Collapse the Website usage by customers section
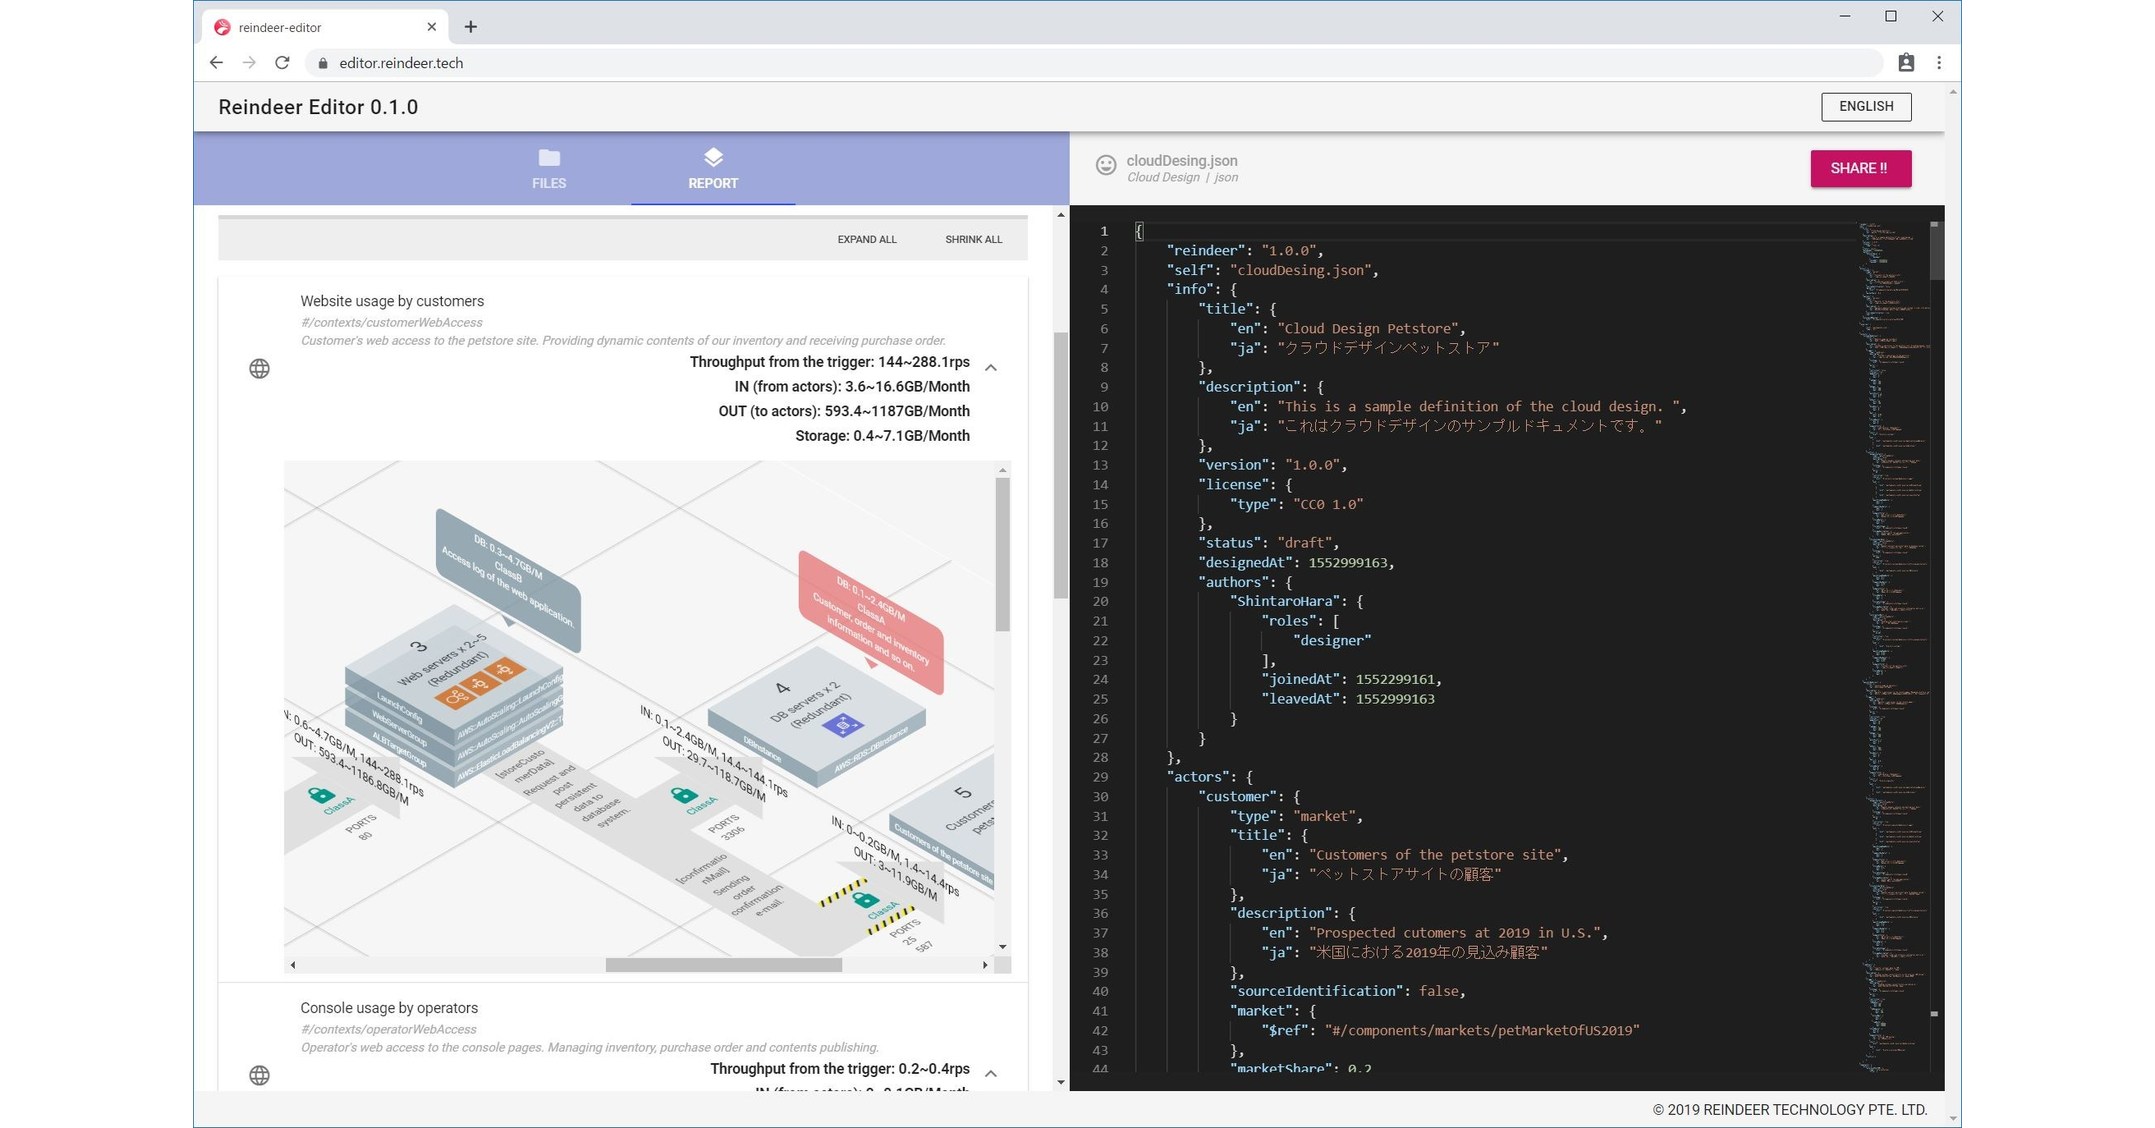This screenshot has width=2155, height=1128. coord(990,368)
